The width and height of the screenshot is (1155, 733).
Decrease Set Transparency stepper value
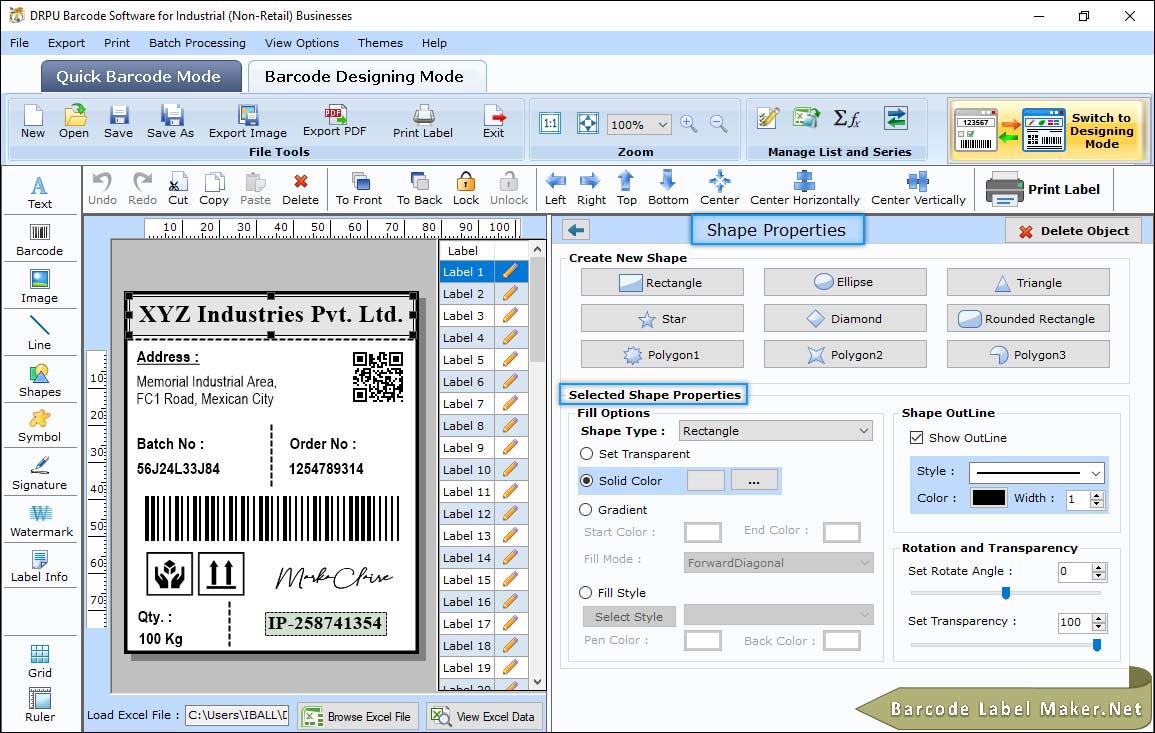coord(1099,627)
